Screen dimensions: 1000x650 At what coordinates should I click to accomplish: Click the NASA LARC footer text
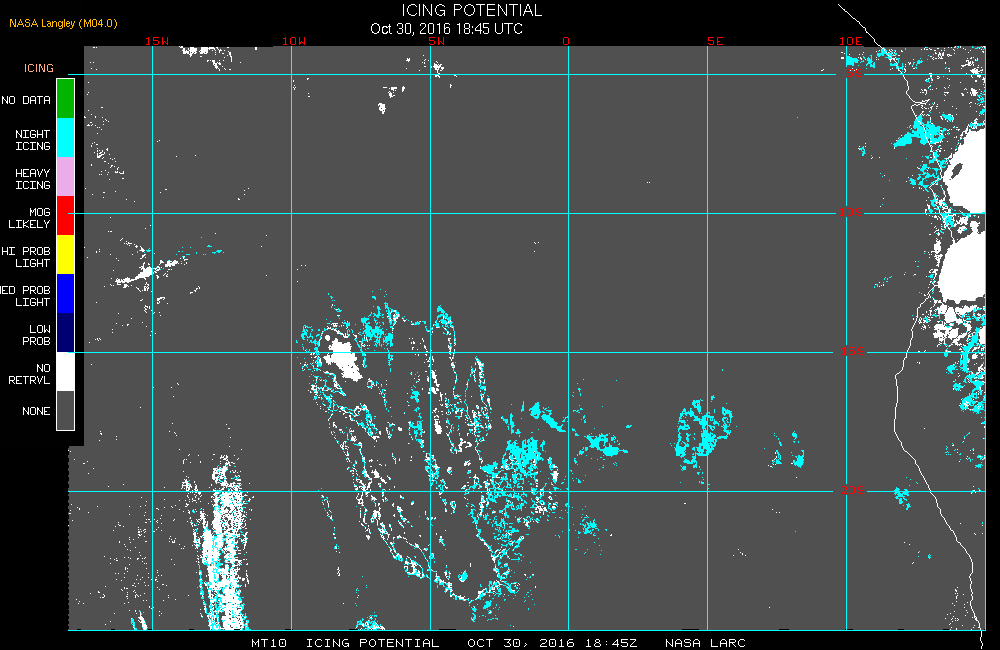click(x=705, y=643)
